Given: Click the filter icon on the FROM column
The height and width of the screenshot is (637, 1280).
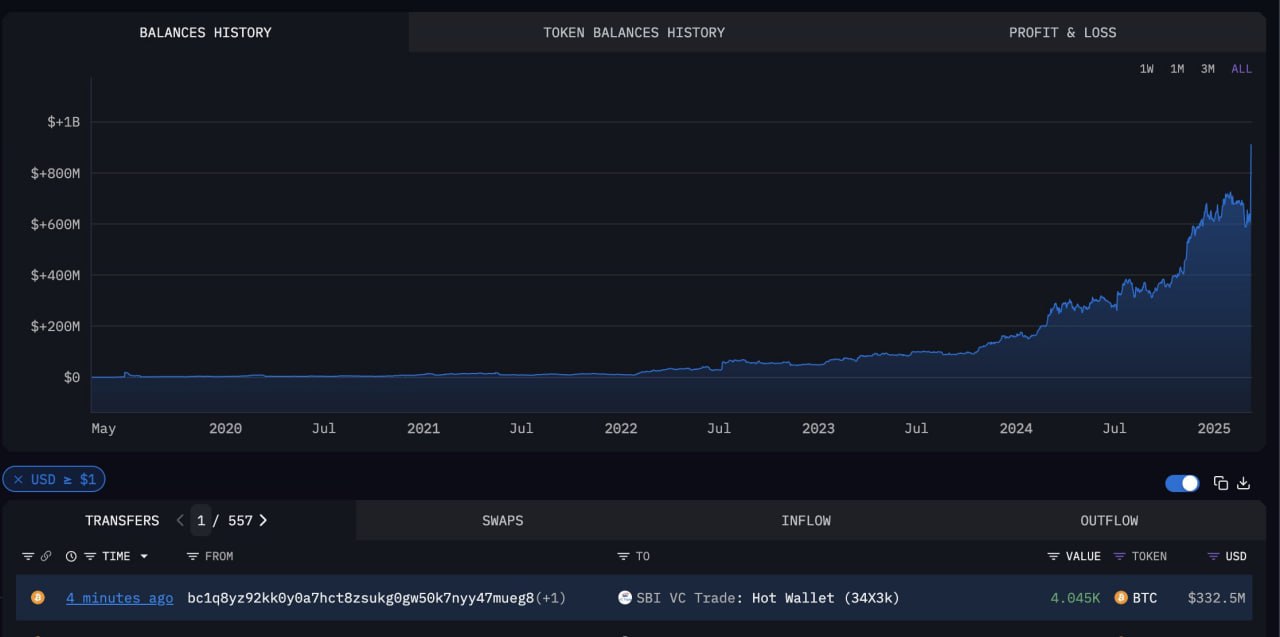Looking at the screenshot, I should tap(192, 557).
